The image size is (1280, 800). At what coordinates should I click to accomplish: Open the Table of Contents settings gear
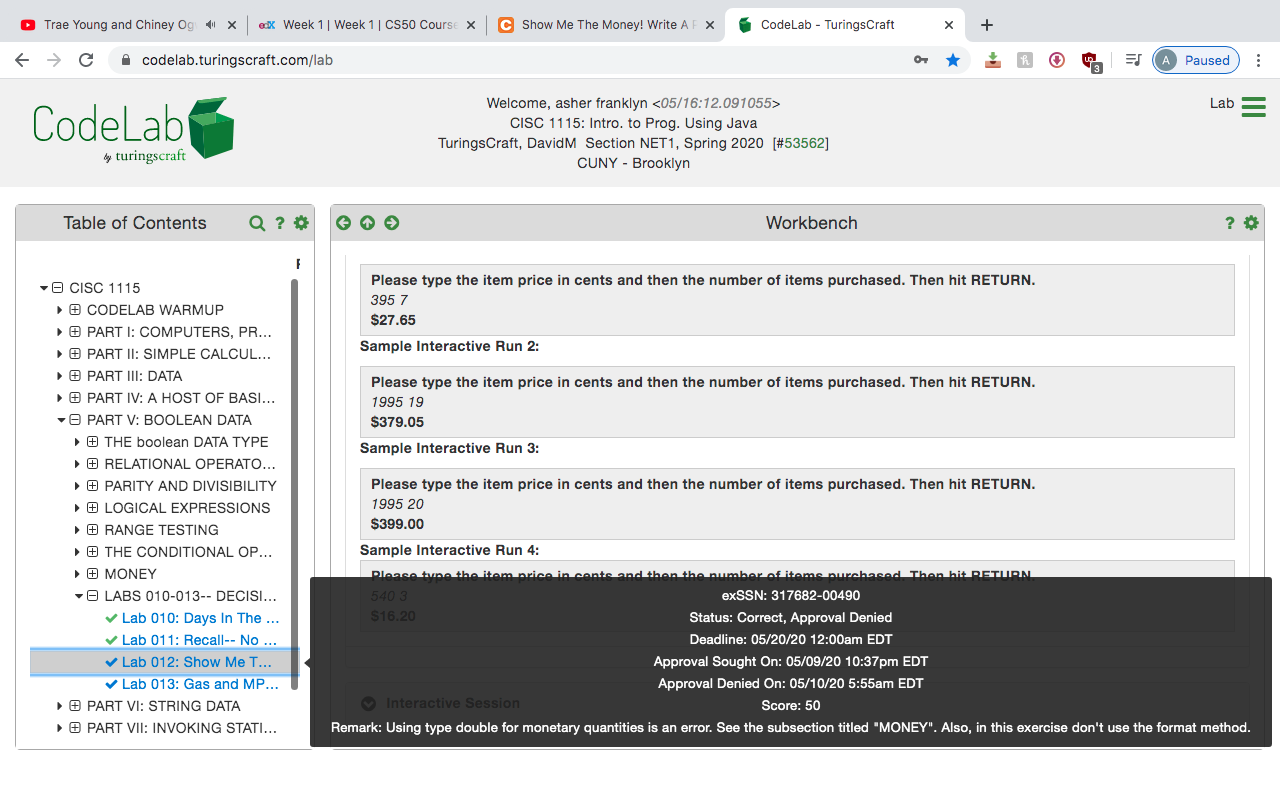(x=301, y=223)
